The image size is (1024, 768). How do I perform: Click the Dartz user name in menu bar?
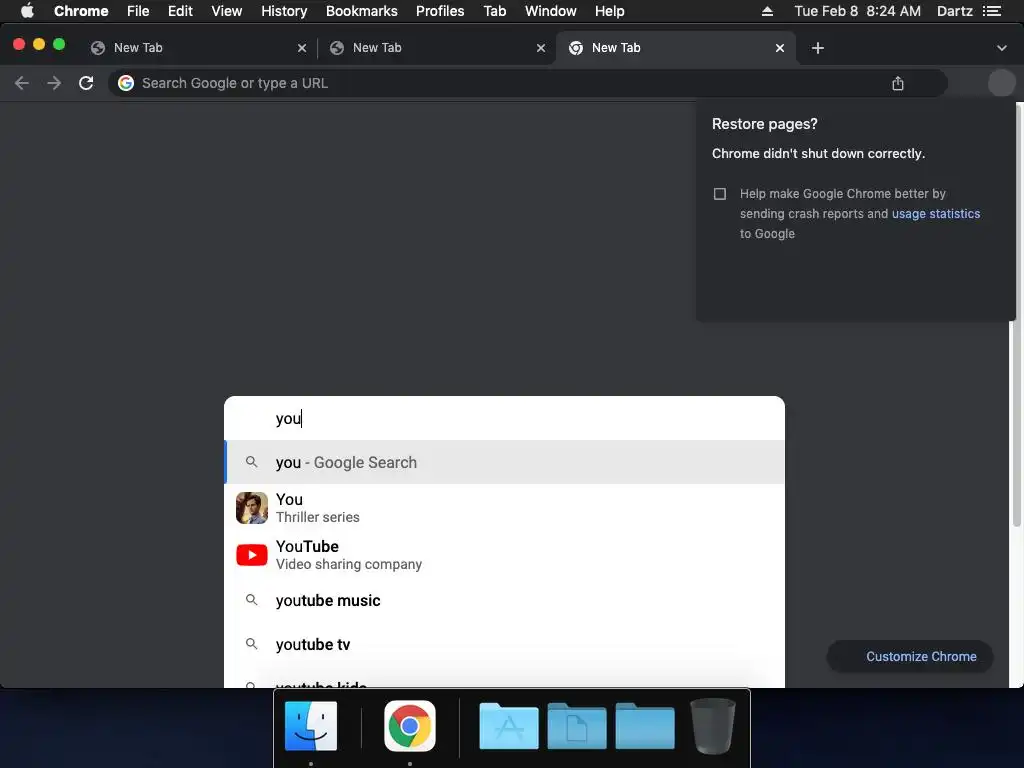955,11
